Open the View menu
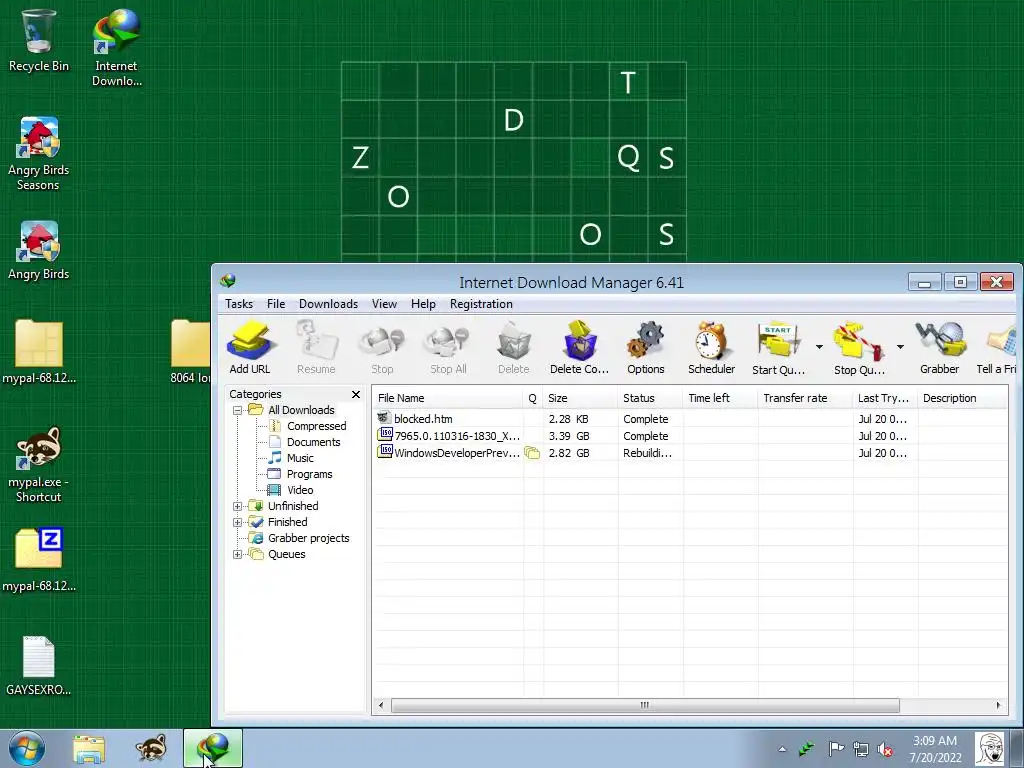This screenshot has width=1024, height=768. pyautogui.click(x=384, y=304)
